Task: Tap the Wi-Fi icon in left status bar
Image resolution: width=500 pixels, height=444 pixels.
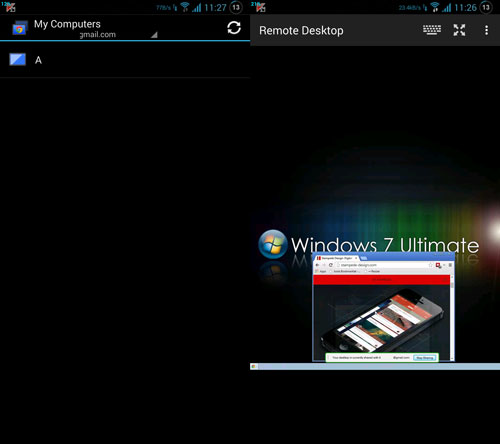Action: point(185,7)
